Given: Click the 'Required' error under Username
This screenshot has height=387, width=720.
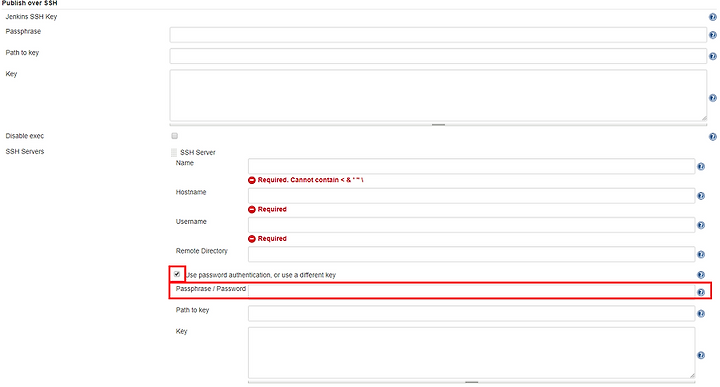Looking at the screenshot, I should click(x=272, y=239).
